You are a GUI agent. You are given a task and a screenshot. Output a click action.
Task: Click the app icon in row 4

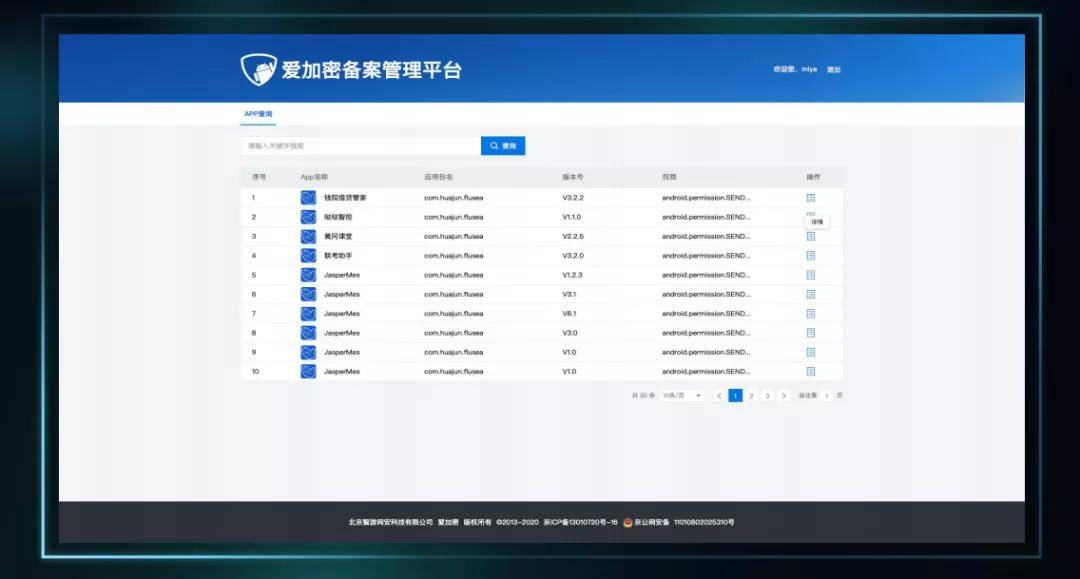[x=309, y=256]
